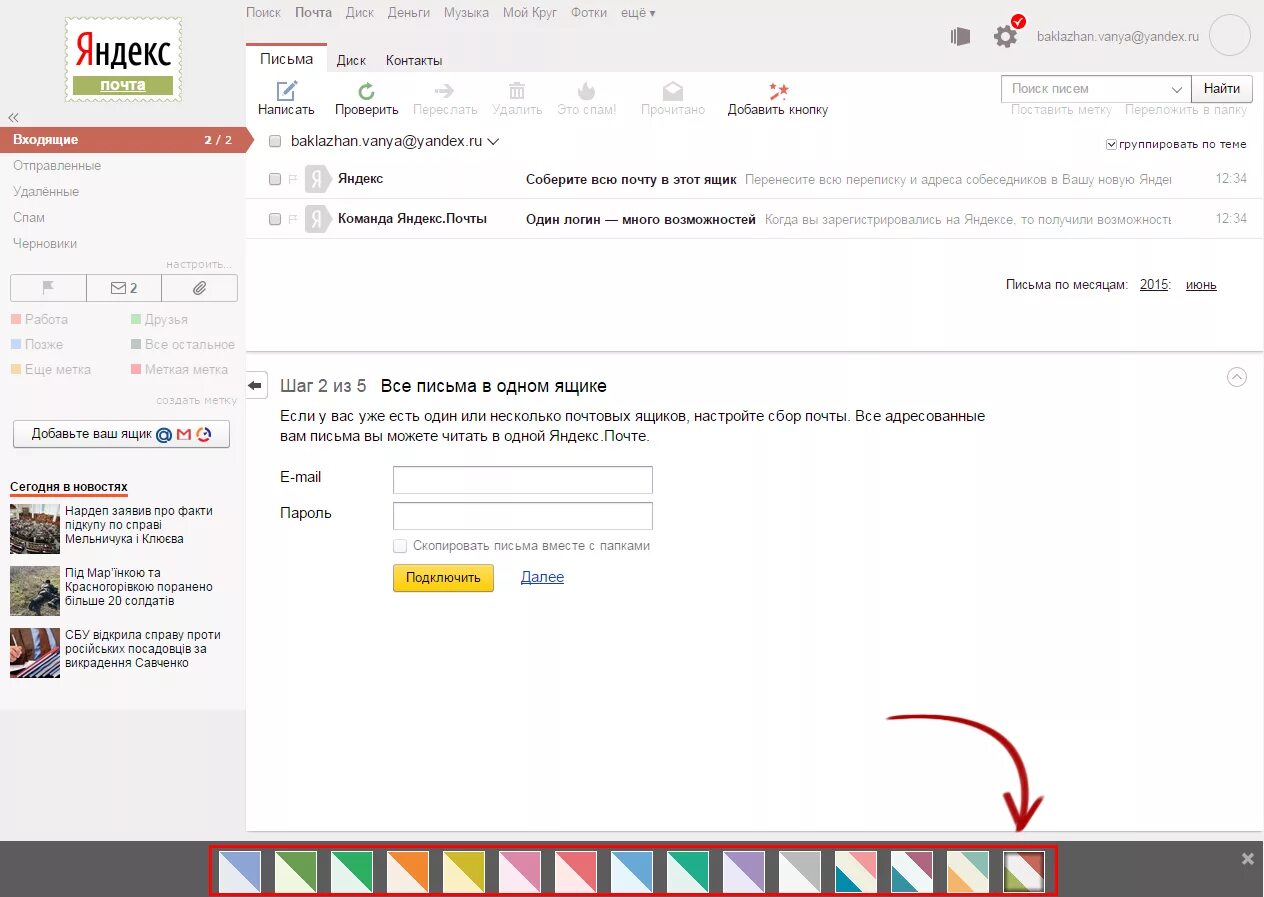Open Фотки in top navigation
The image size is (1264, 897).
point(589,13)
